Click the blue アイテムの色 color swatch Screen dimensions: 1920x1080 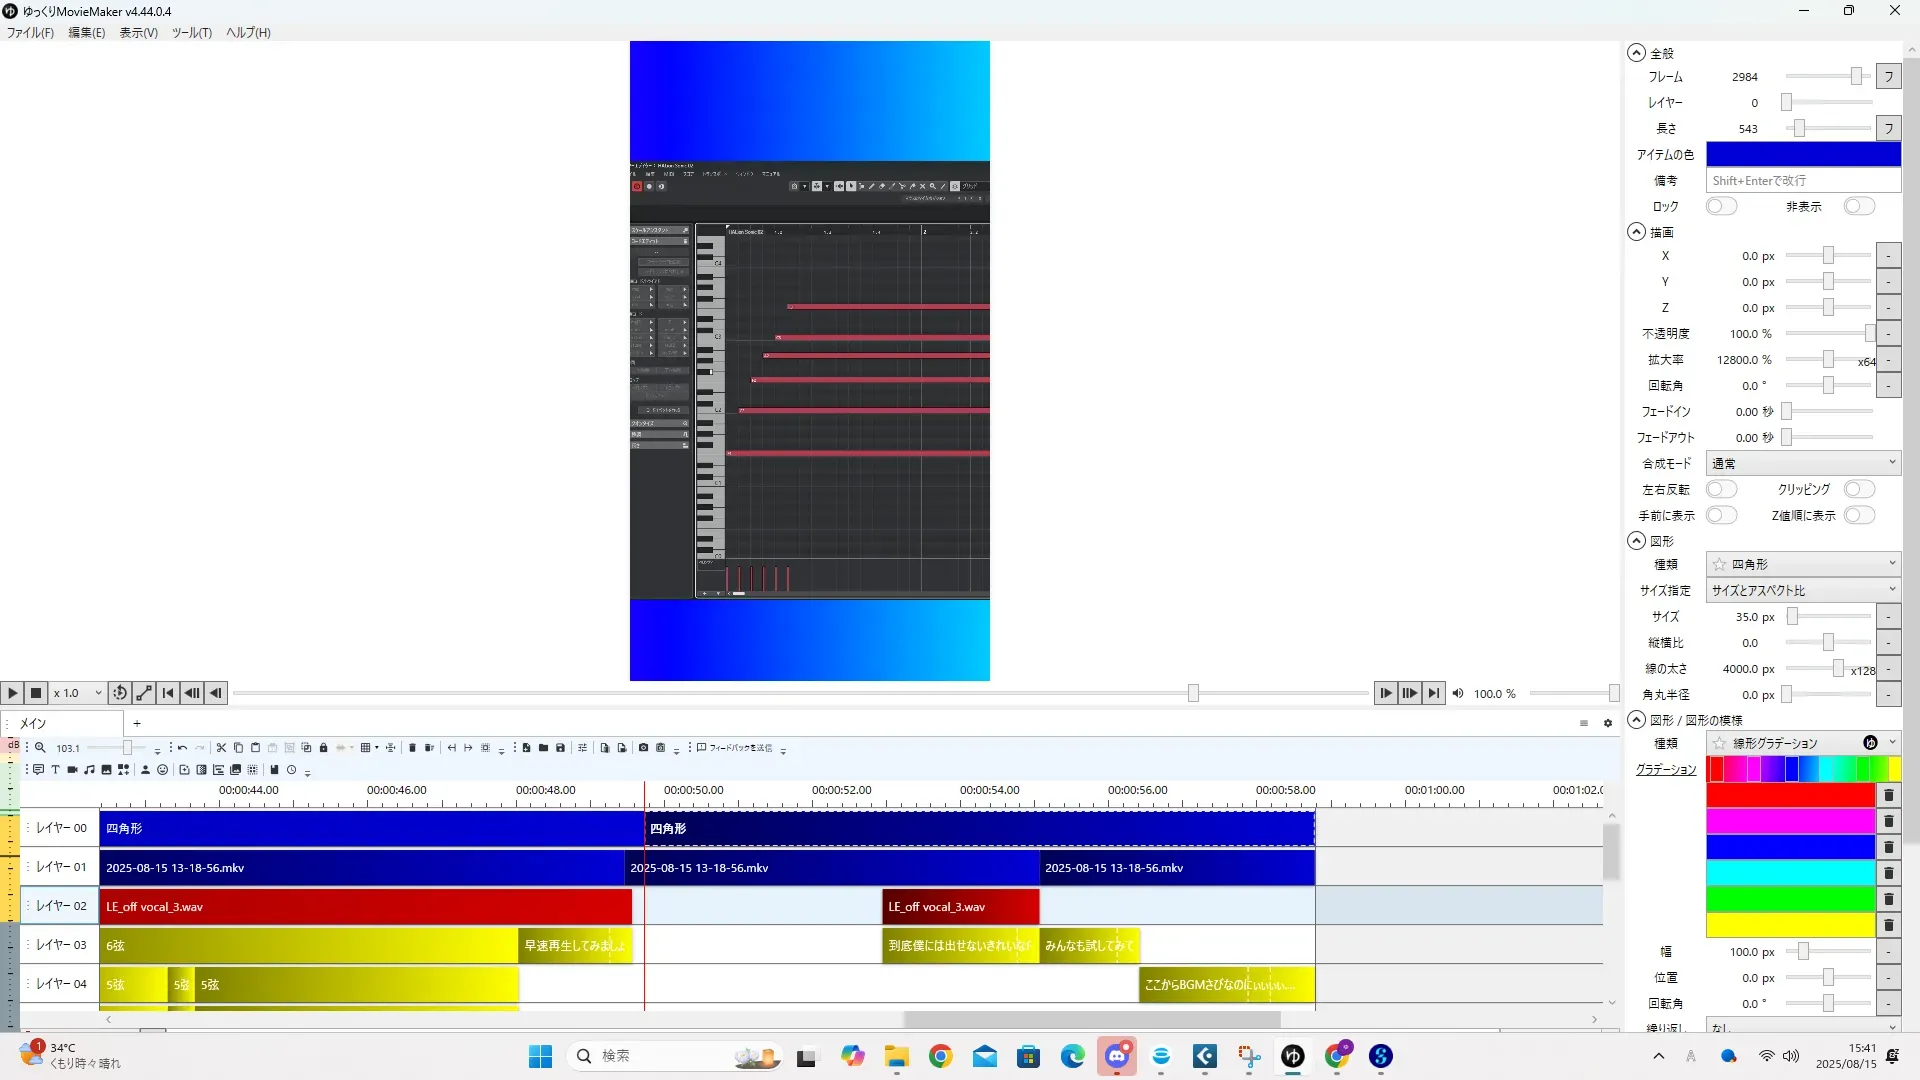(1802, 154)
